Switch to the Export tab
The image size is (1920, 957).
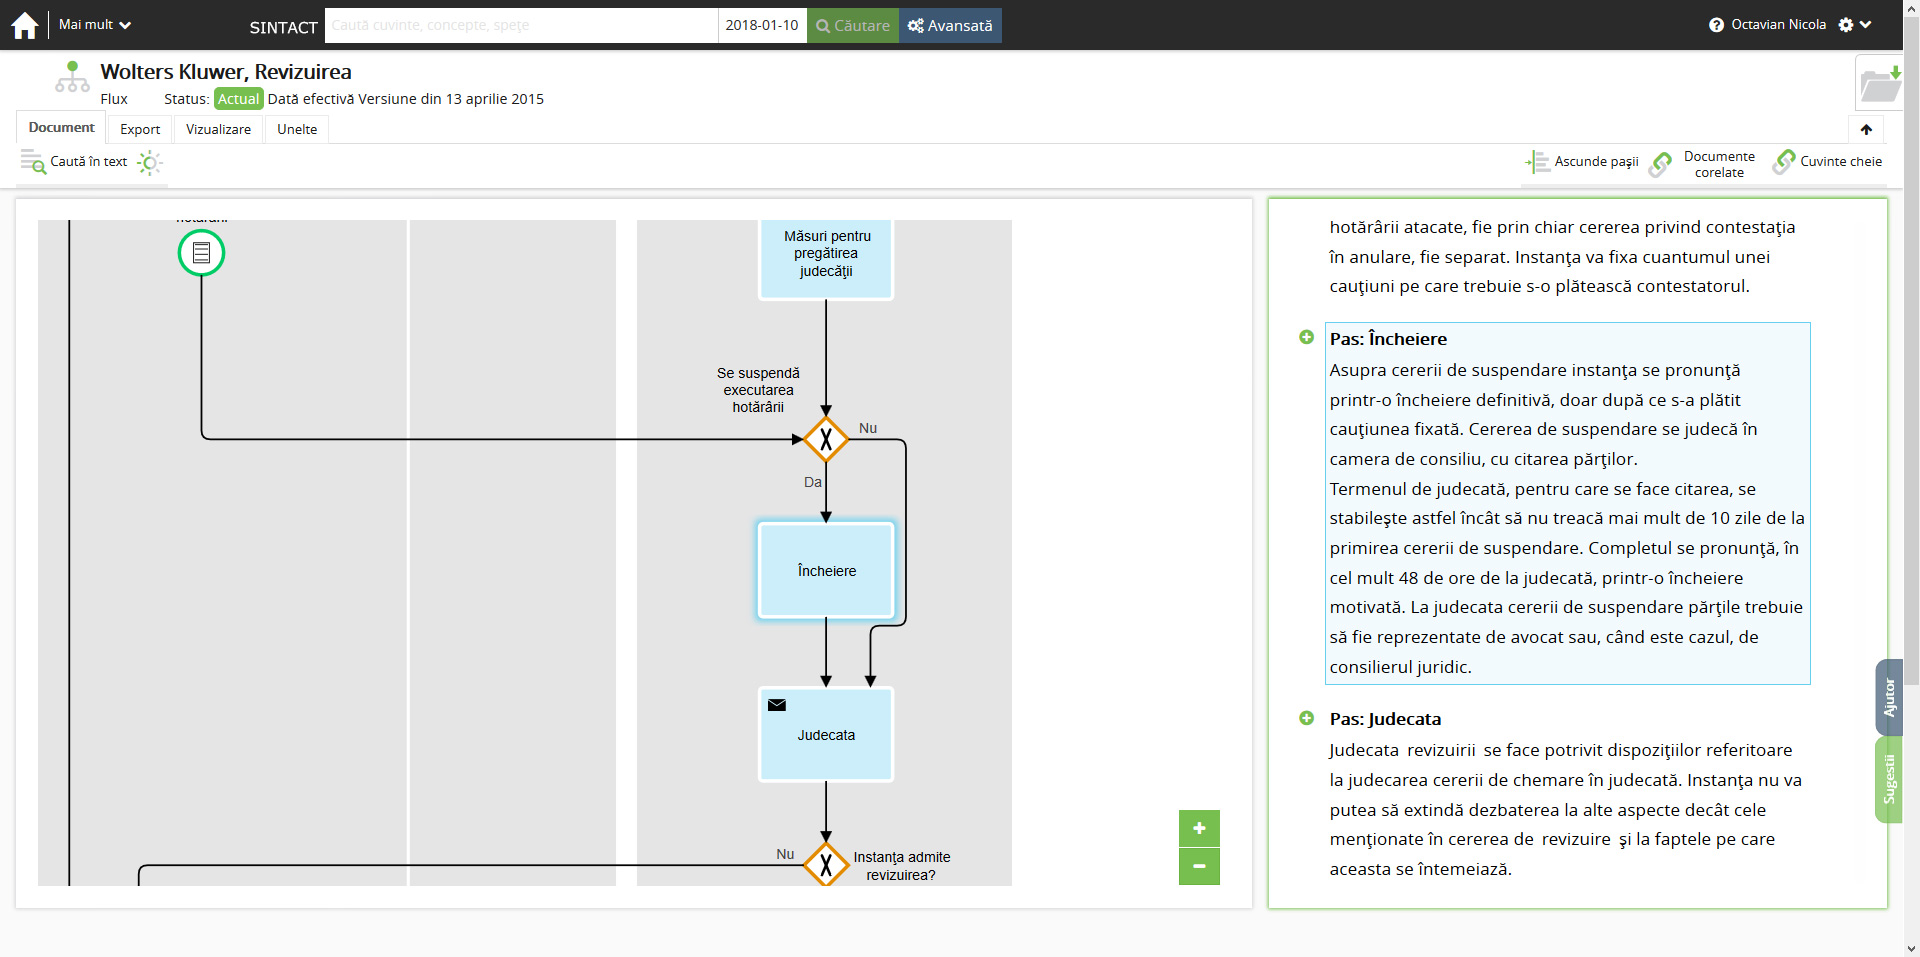pyautogui.click(x=140, y=129)
